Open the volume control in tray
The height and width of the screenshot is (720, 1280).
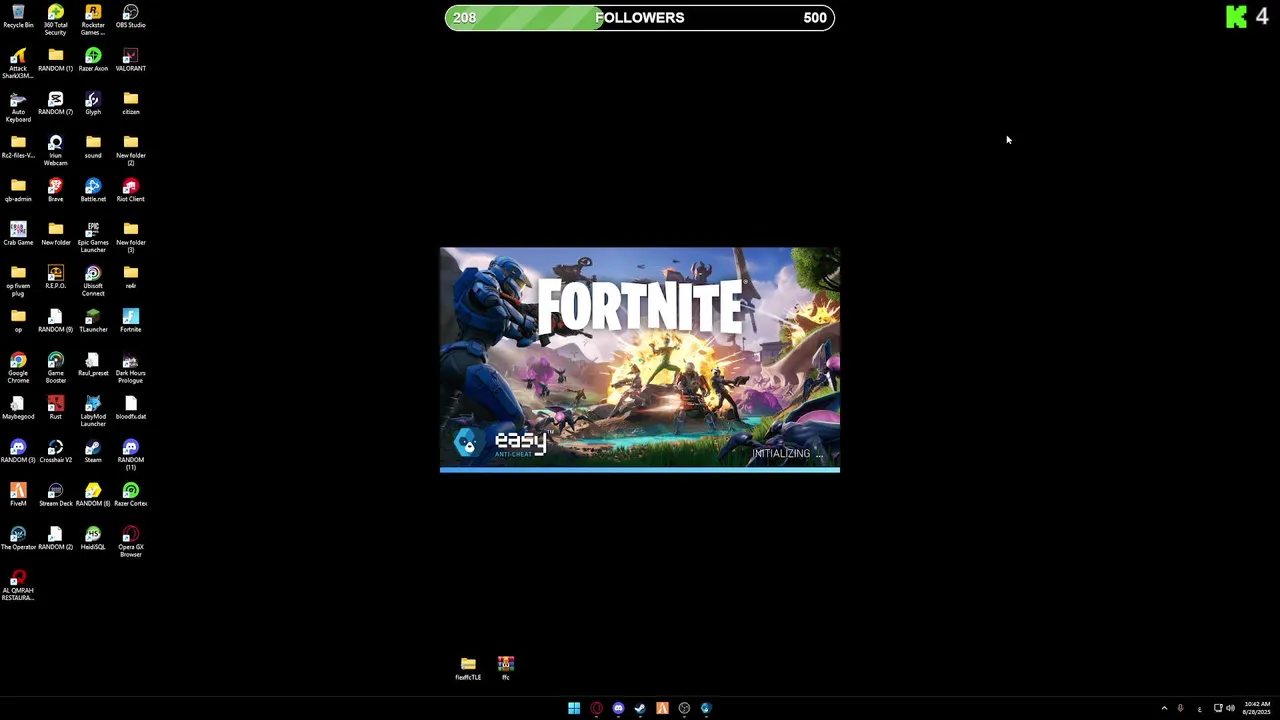click(x=1230, y=708)
